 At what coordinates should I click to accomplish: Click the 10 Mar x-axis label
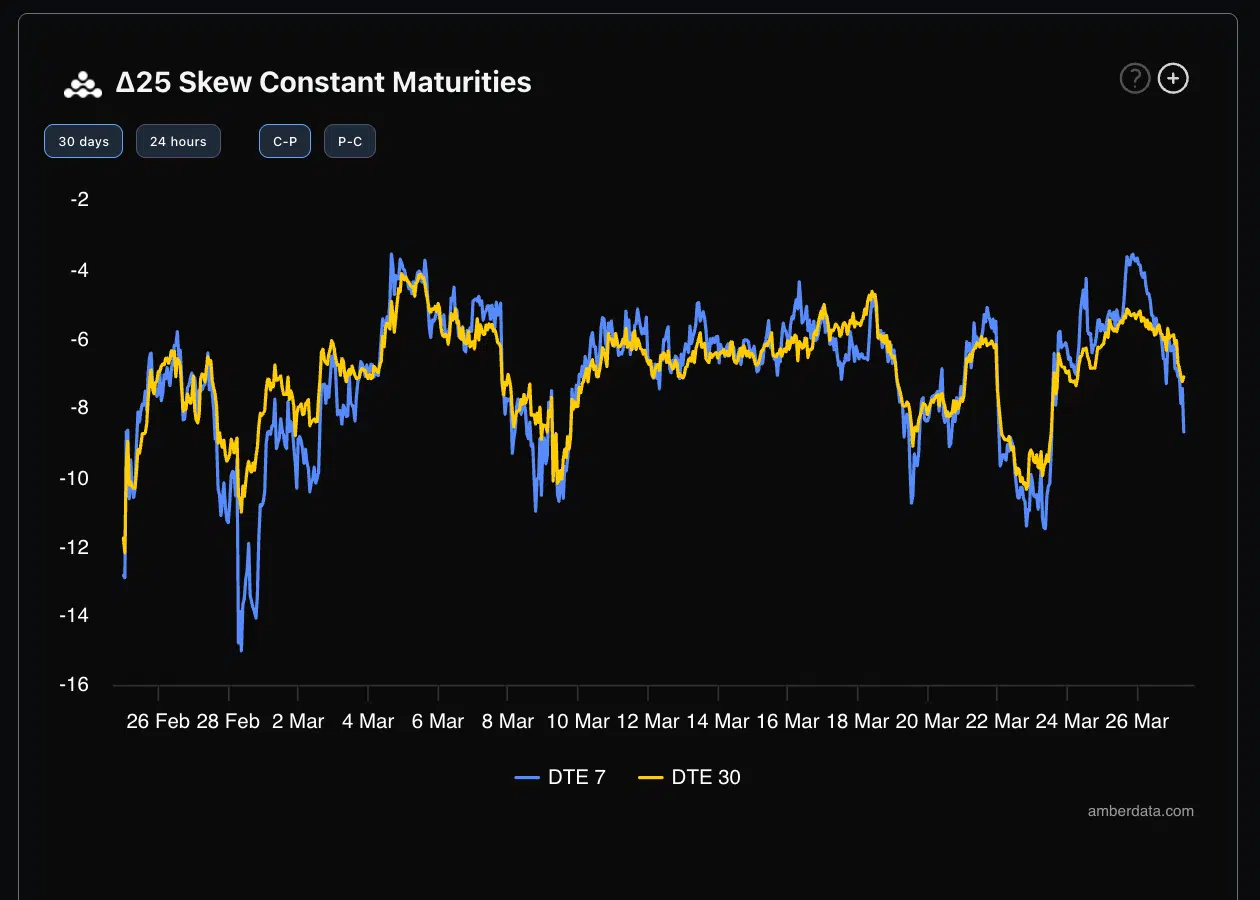(578, 721)
